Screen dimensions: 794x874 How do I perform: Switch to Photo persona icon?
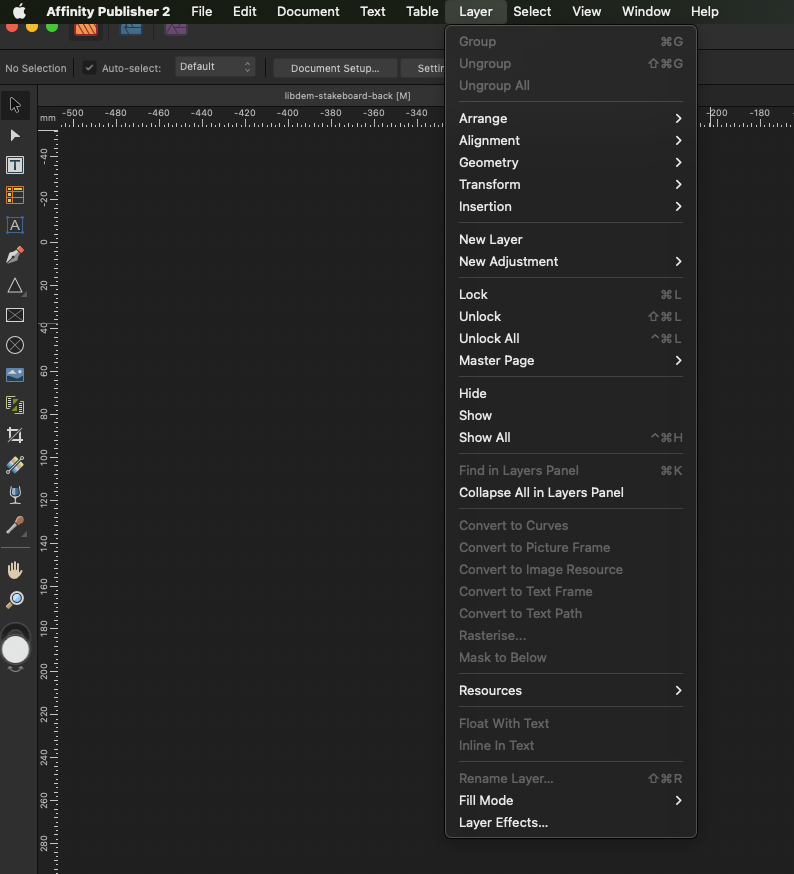click(x=176, y=30)
